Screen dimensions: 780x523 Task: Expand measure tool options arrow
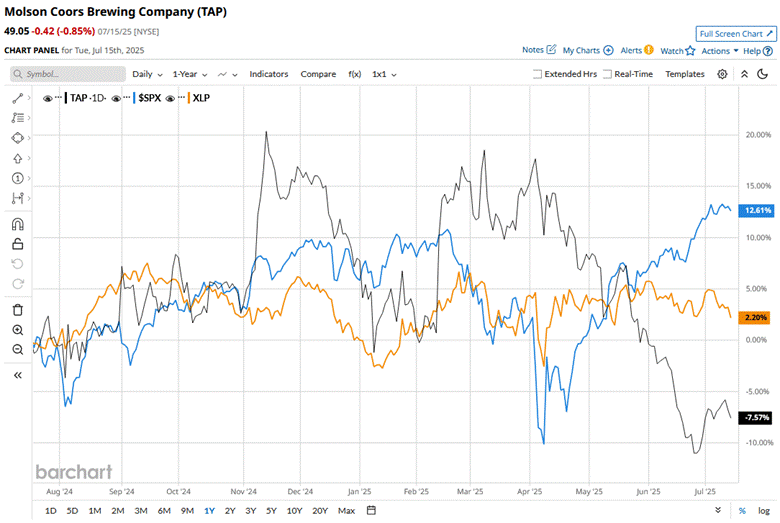pyautogui.click(x=29, y=198)
